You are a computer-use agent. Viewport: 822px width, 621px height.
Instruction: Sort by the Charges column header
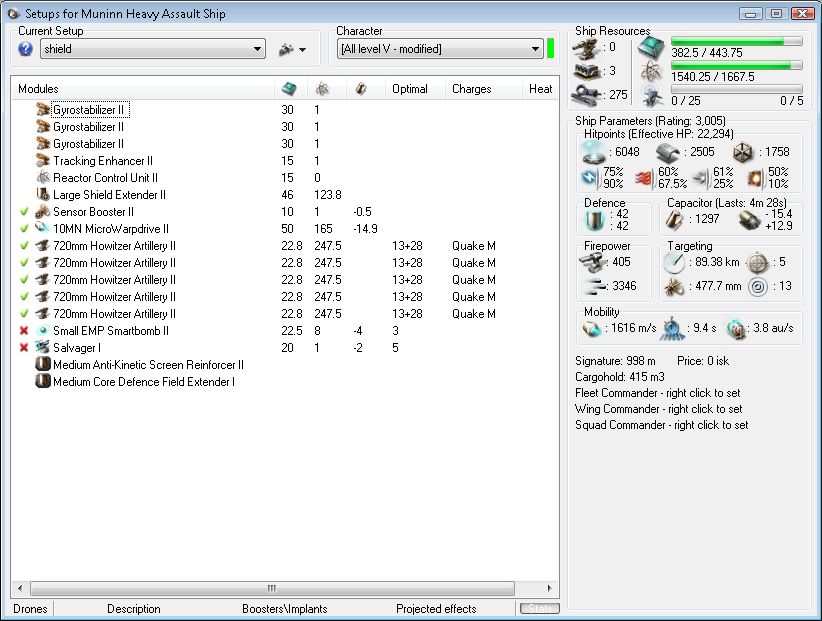point(471,89)
